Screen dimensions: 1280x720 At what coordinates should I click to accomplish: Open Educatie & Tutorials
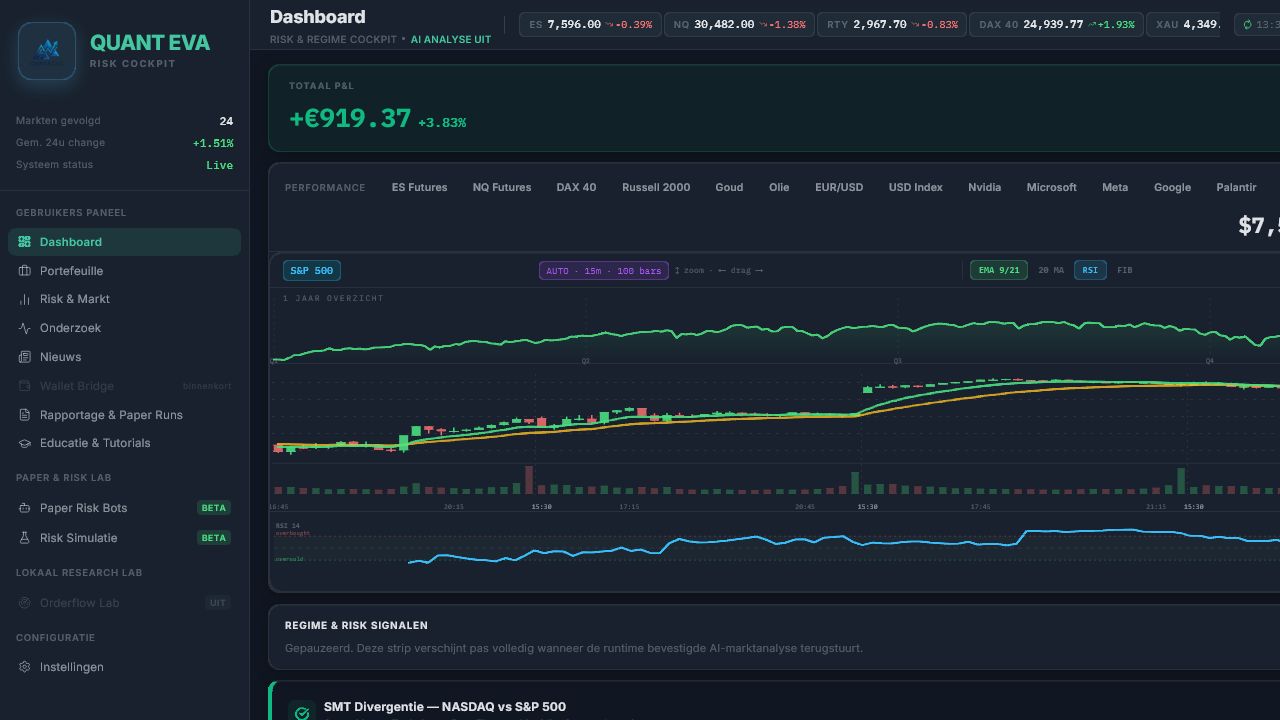point(124,443)
